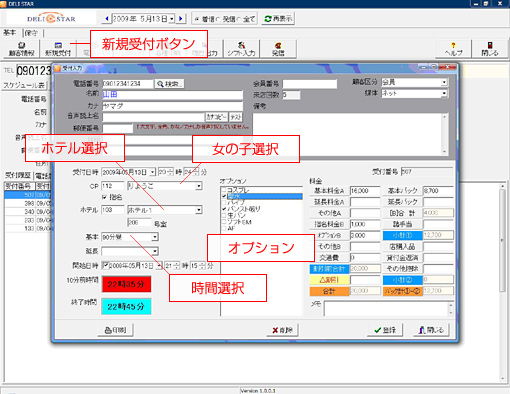Select history row number 230
This screenshot has width=510, height=394.
(x=28, y=220)
